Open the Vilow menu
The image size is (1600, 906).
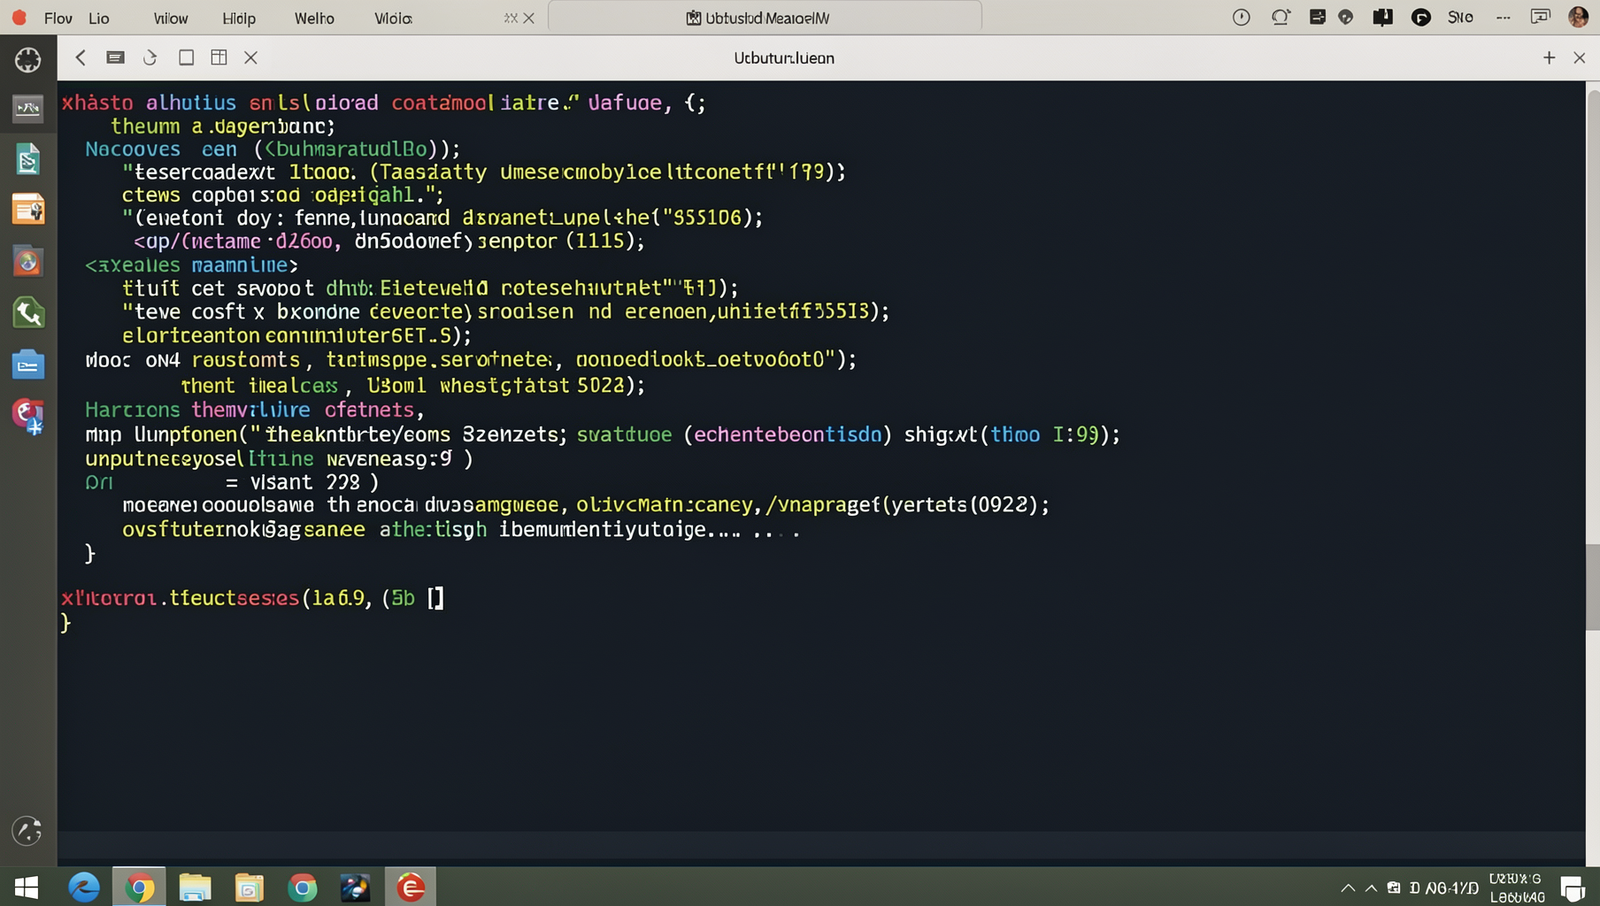pos(171,18)
